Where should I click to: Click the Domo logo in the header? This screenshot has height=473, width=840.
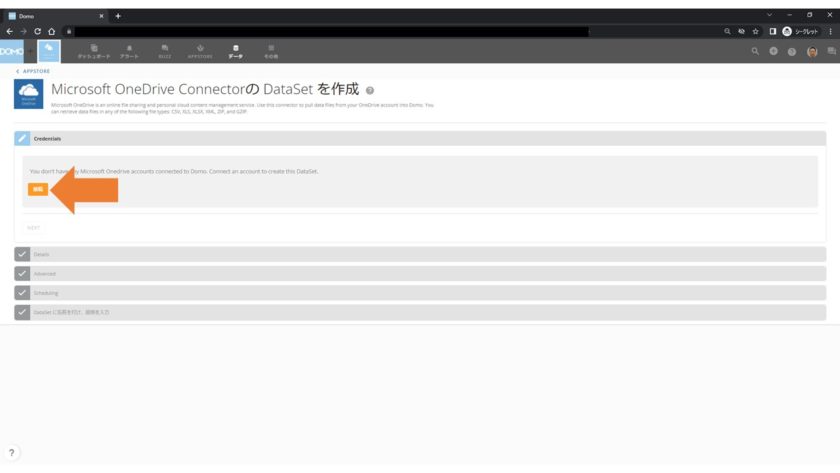12,51
